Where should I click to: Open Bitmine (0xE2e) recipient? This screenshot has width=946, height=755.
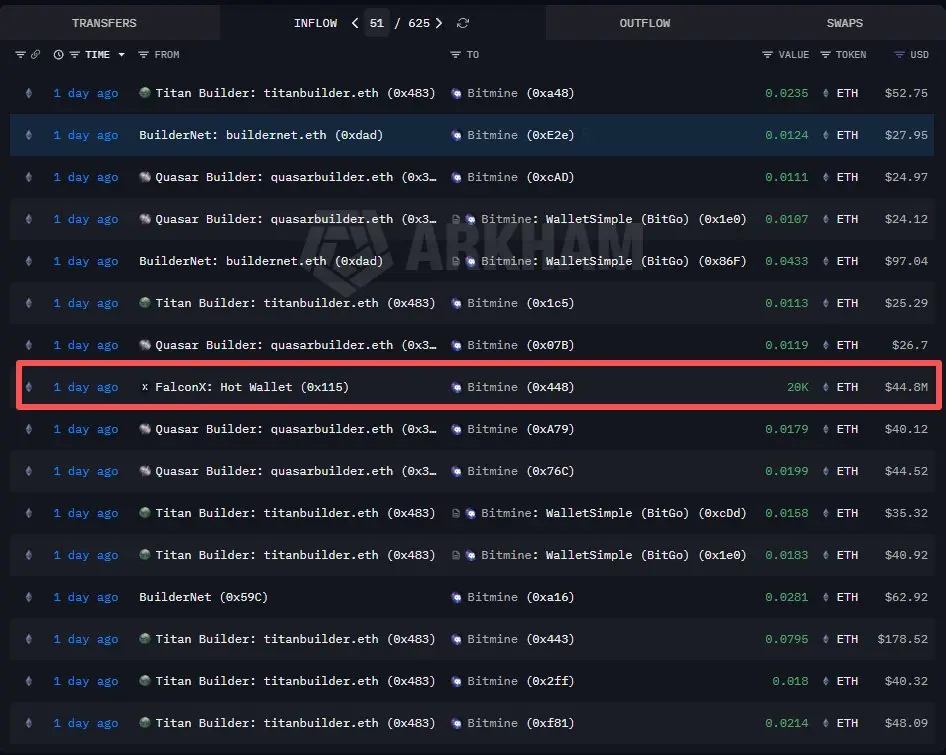point(521,135)
